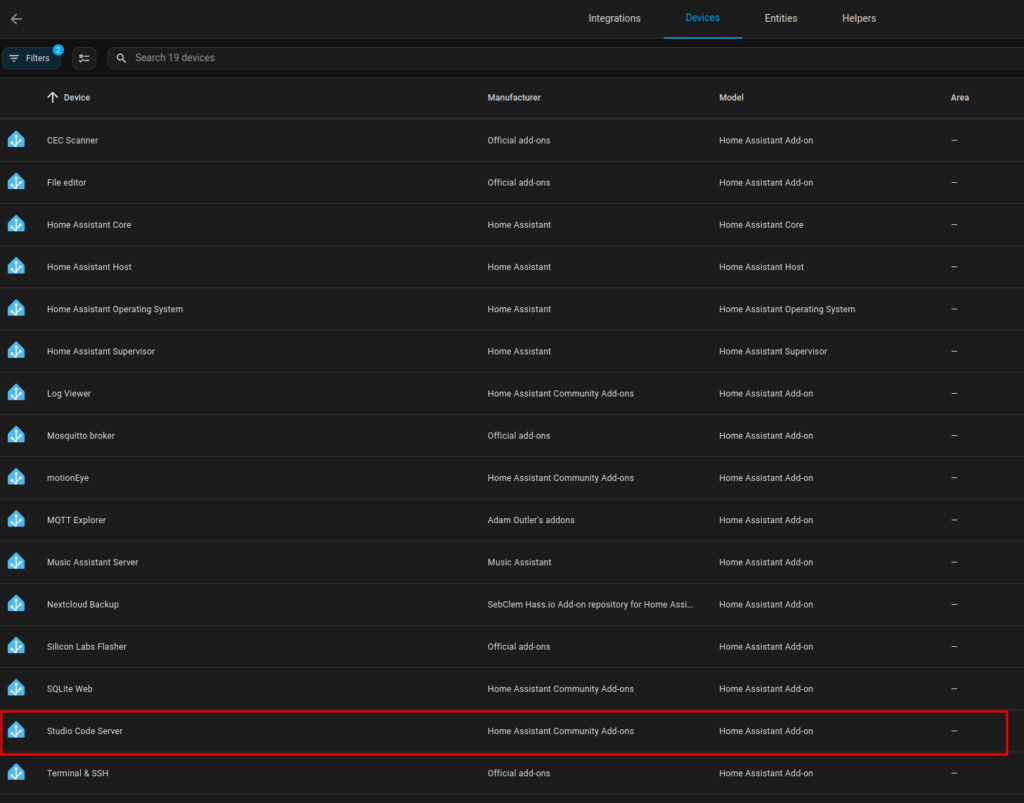This screenshot has height=803, width=1024.
Task: Open Home Assistant Supervisor device name
Action: (101, 351)
